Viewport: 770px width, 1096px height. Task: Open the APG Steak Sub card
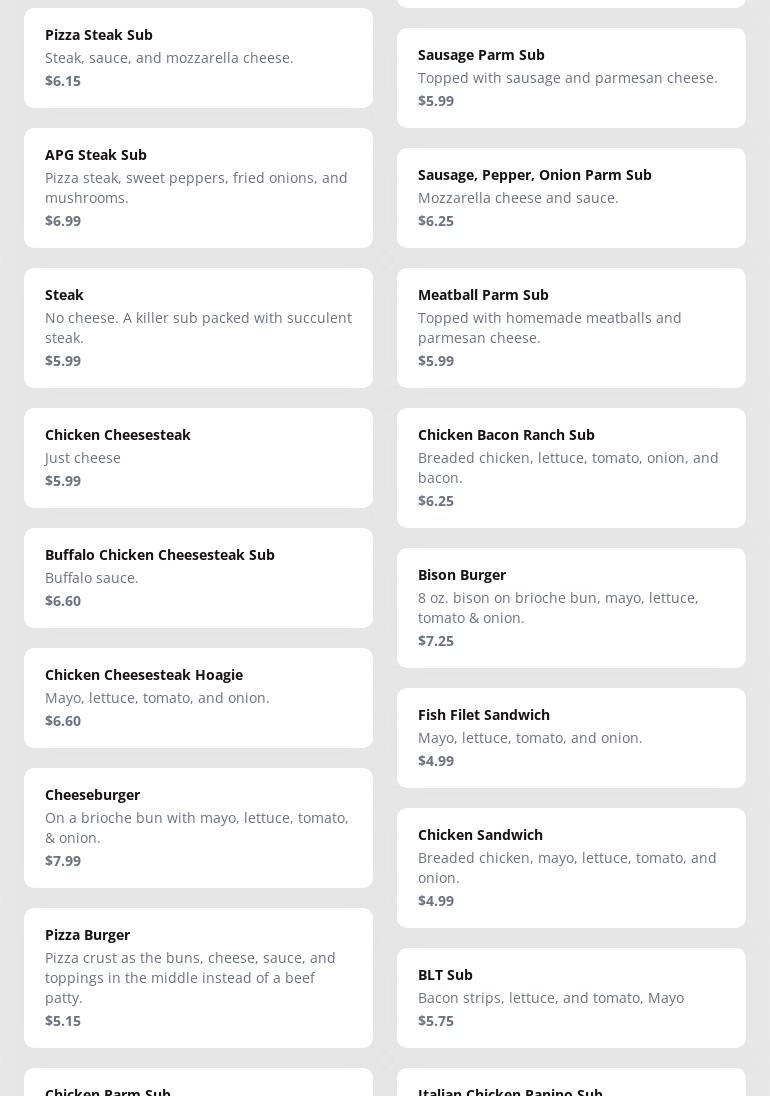pos(198,188)
